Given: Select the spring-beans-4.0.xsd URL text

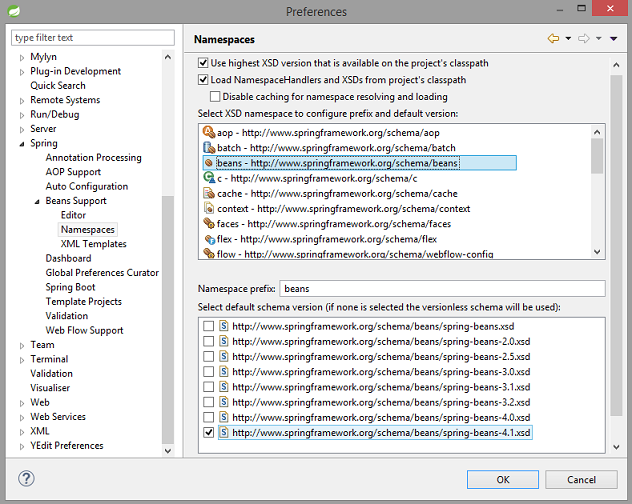Looking at the screenshot, I should 381,417.
